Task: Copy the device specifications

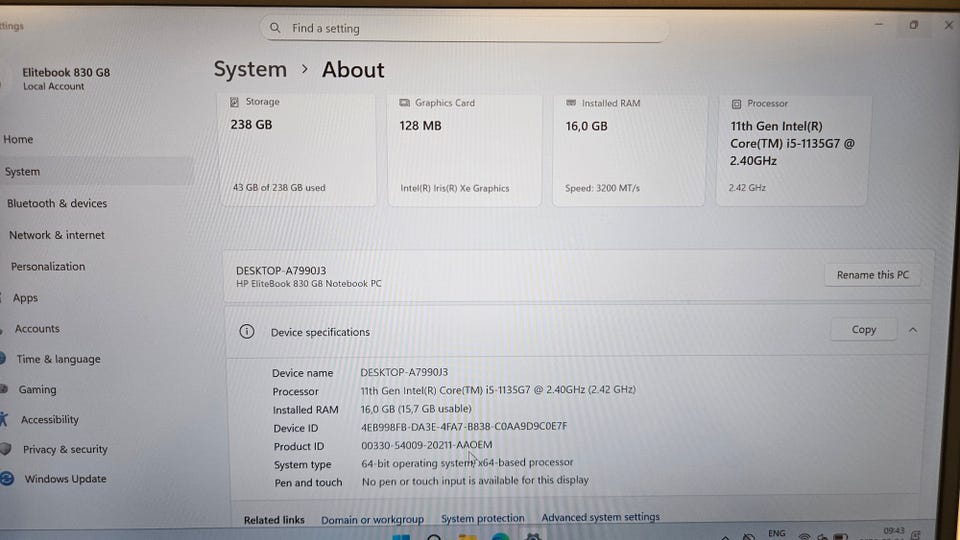Action: 863,329
